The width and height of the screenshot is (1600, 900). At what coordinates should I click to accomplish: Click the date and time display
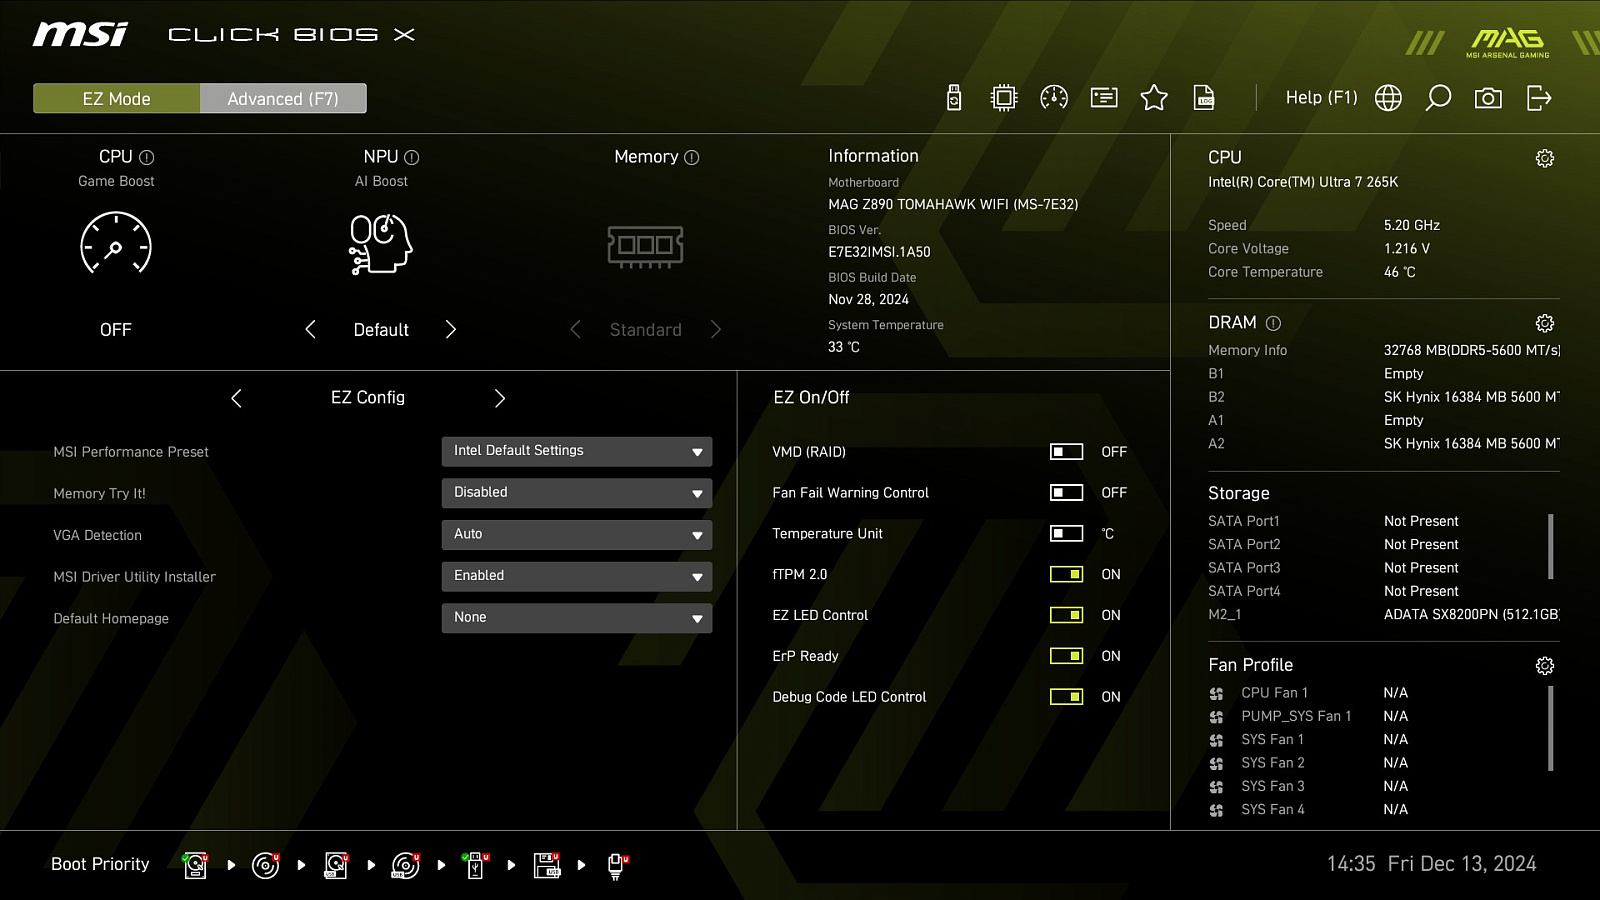pos(1431,864)
